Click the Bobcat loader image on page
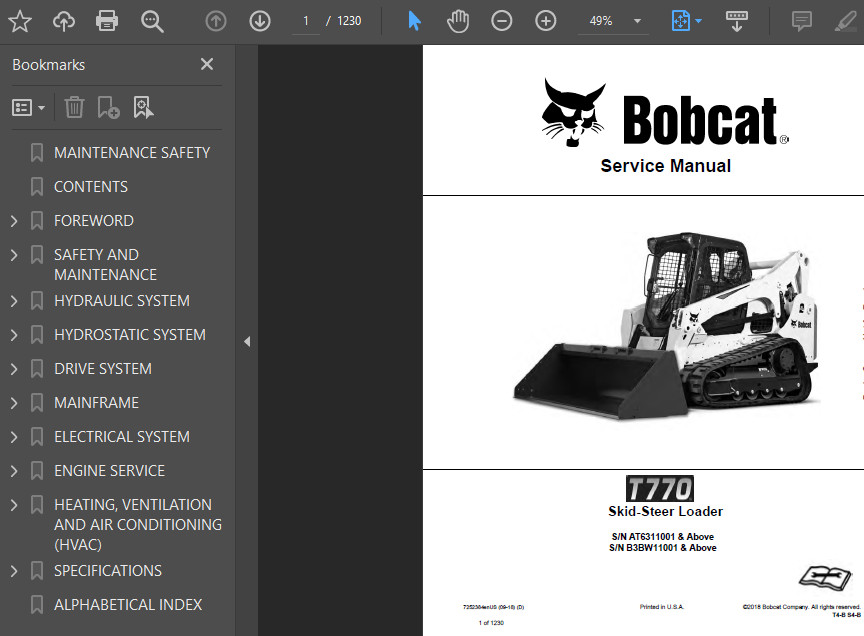Viewport: 864px width, 636px height. pyautogui.click(x=667, y=325)
